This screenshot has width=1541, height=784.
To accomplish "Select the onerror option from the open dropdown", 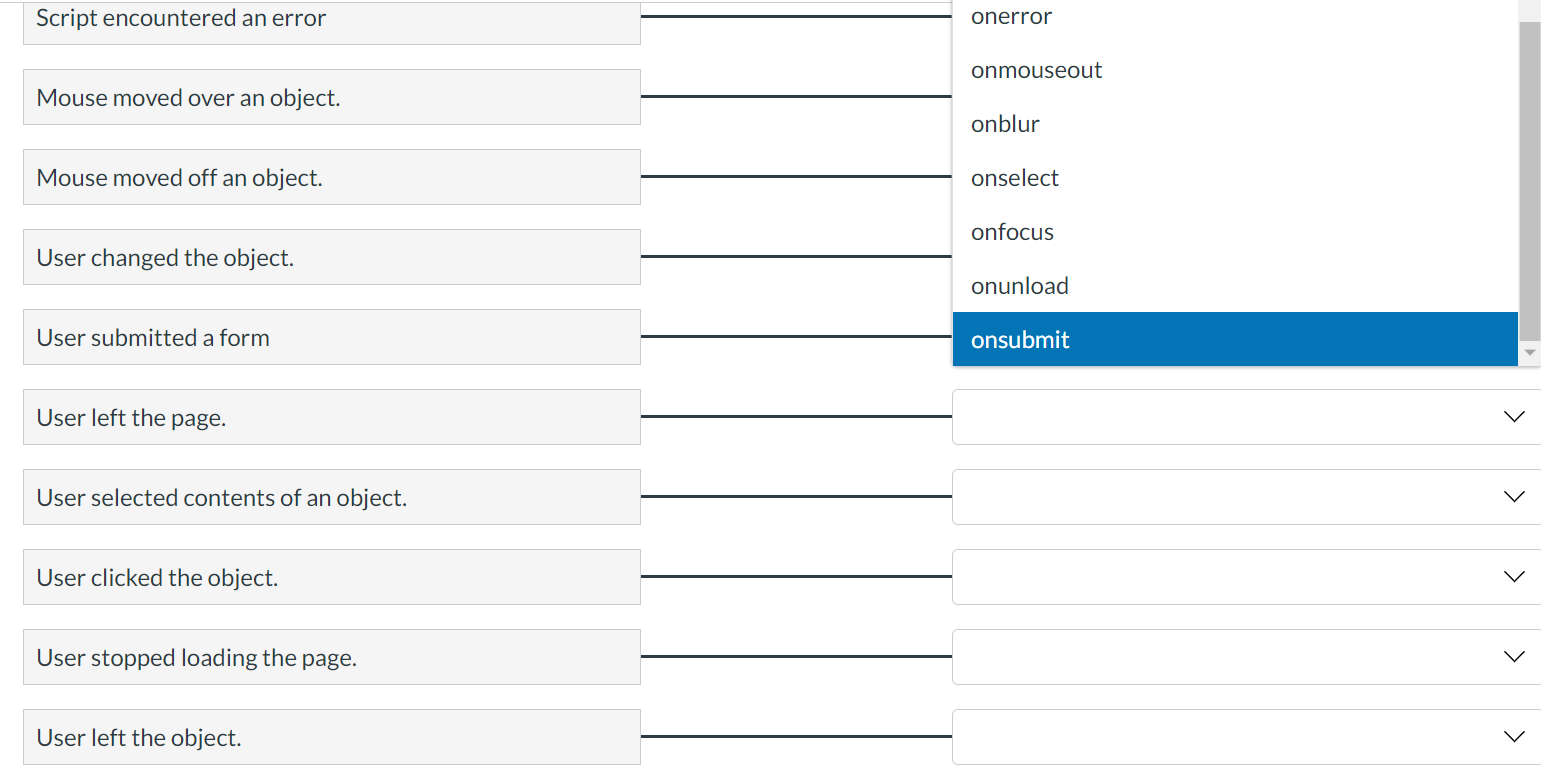I will pos(1011,15).
